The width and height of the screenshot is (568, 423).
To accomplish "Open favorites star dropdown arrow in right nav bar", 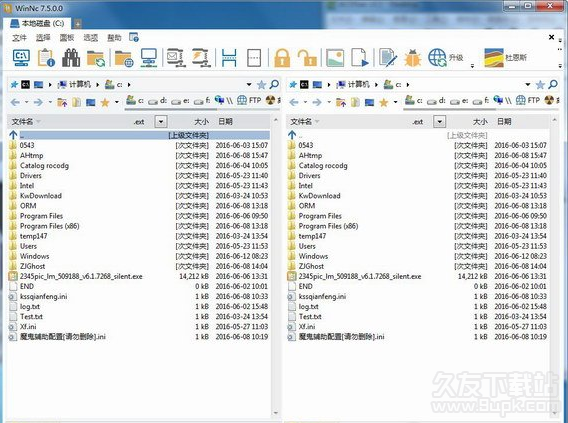I will click(x=395, y=102).
